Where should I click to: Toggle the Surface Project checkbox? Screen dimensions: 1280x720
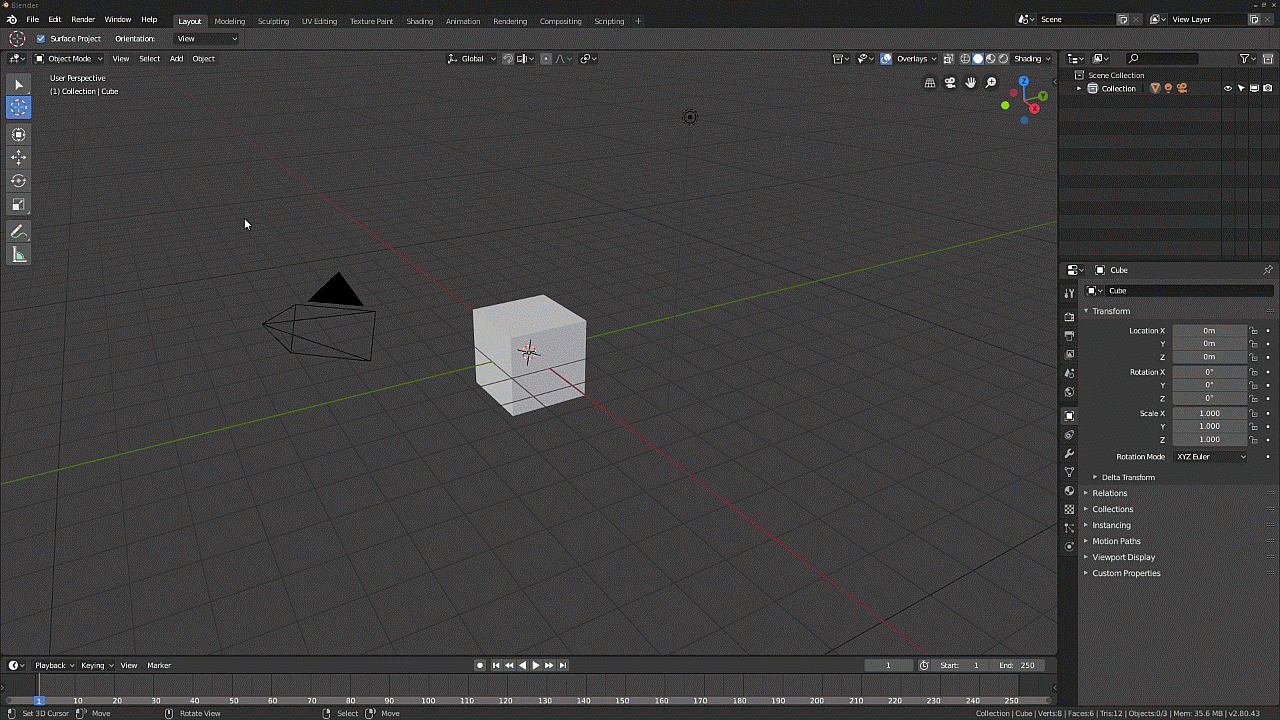tap(42, 38)
